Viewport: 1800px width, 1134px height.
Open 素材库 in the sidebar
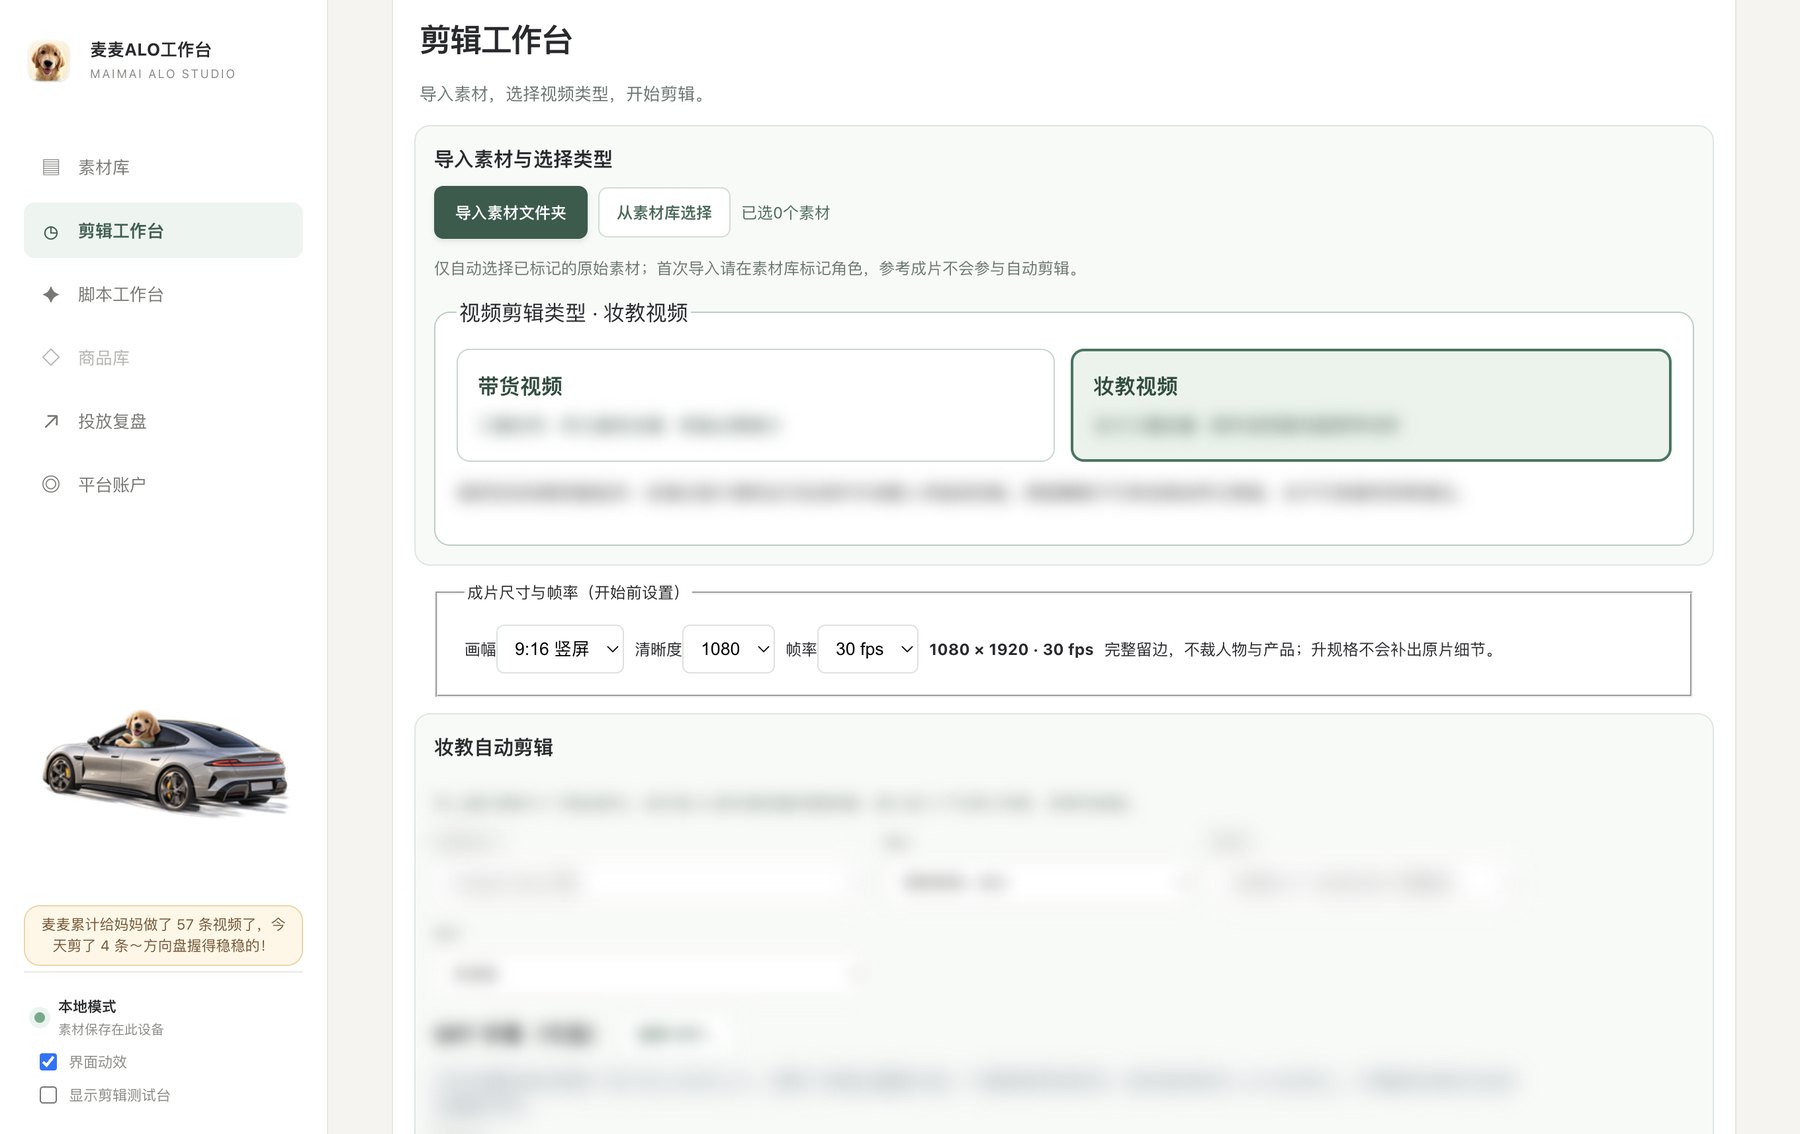(x=163, y=167)
